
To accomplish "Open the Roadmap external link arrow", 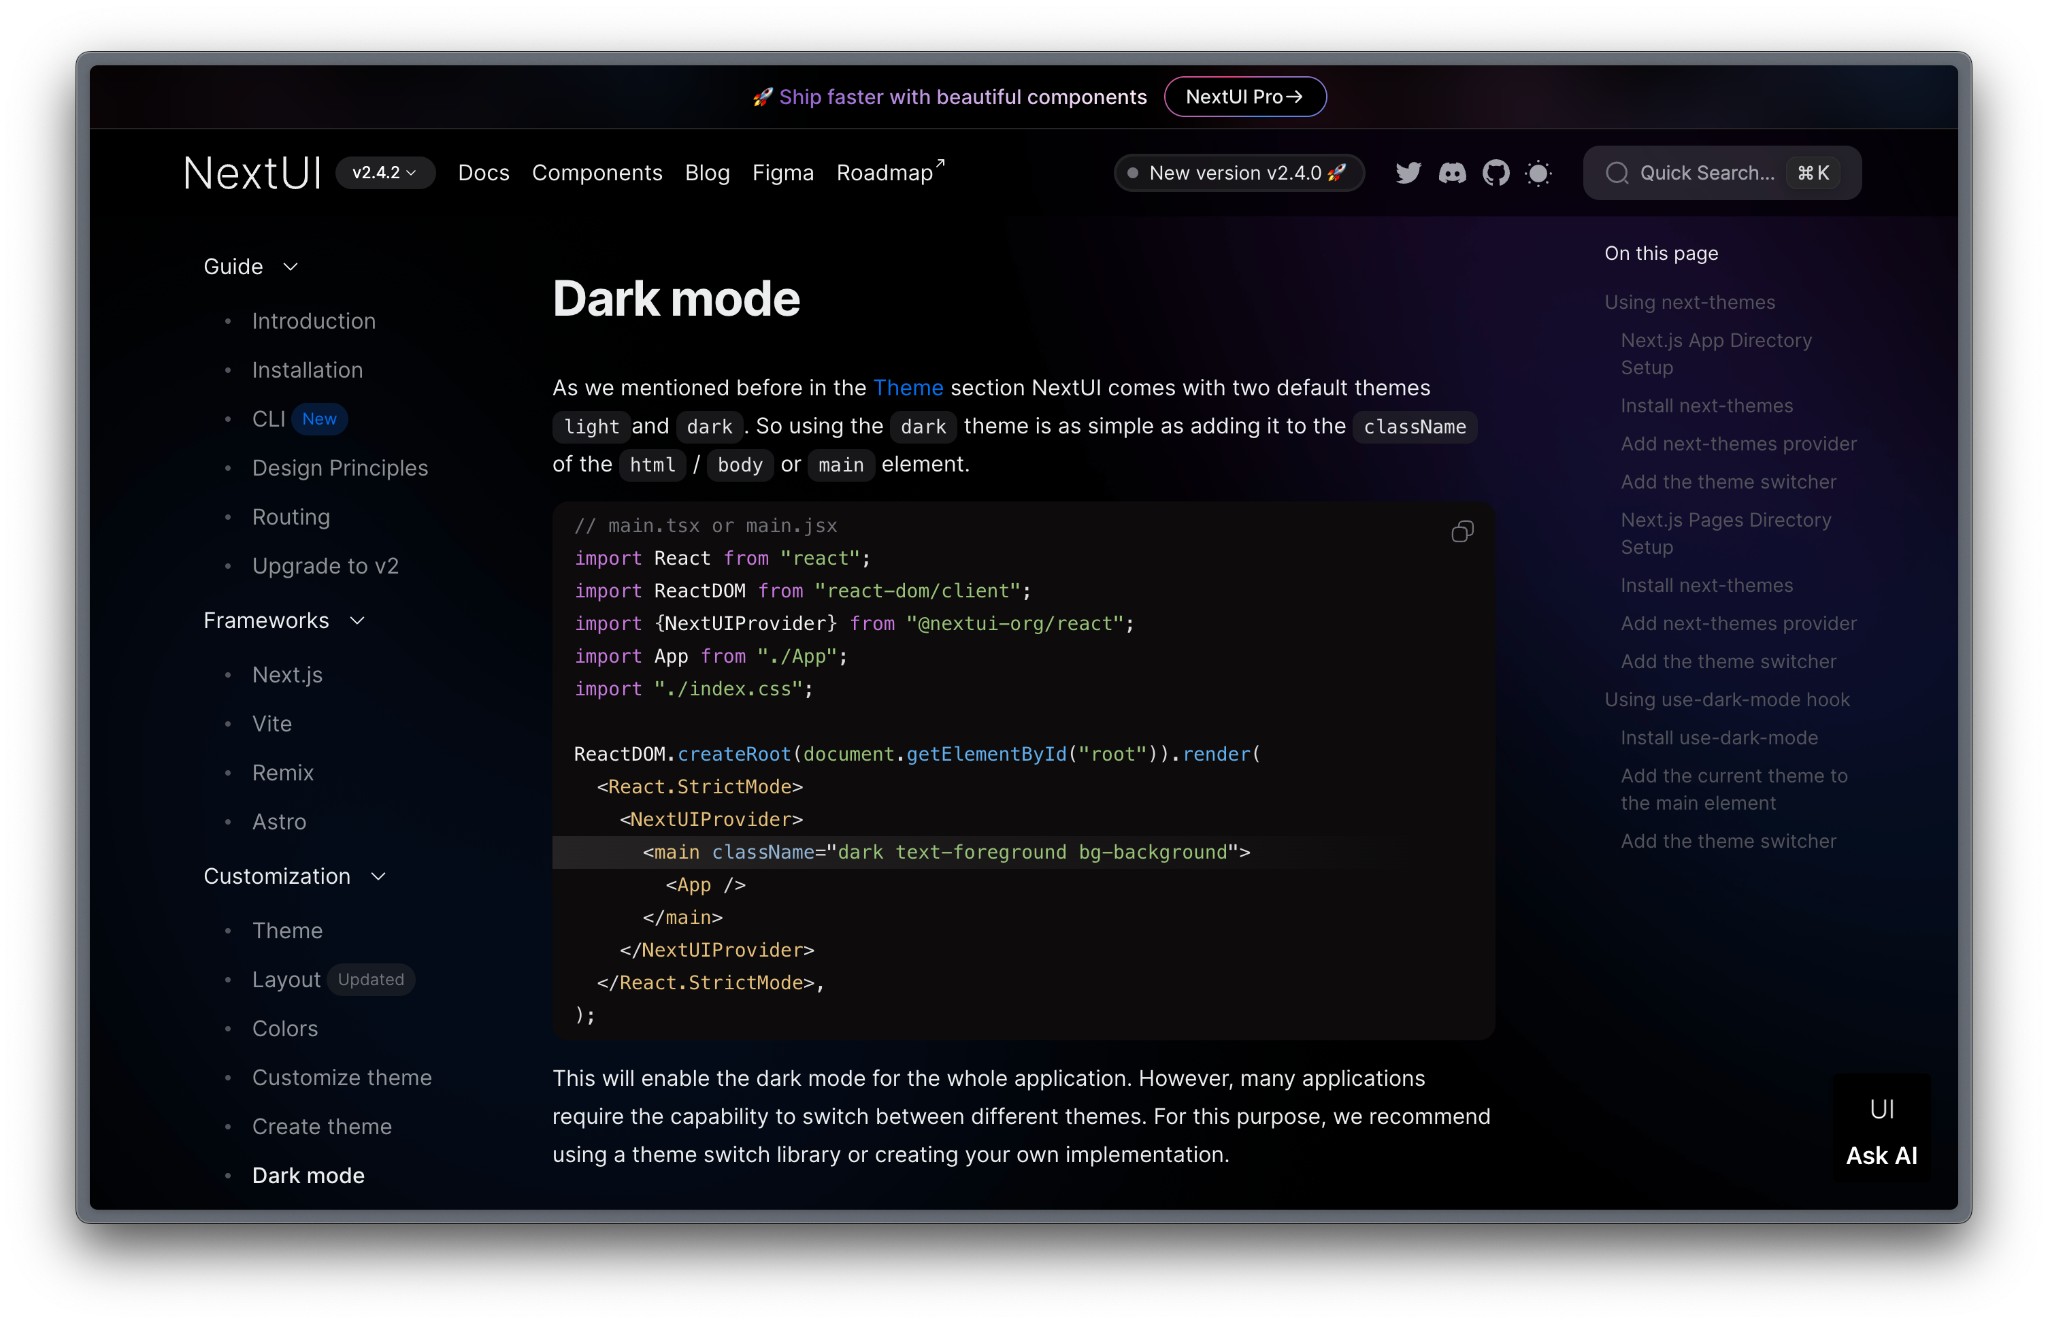I will click(938, 162).
